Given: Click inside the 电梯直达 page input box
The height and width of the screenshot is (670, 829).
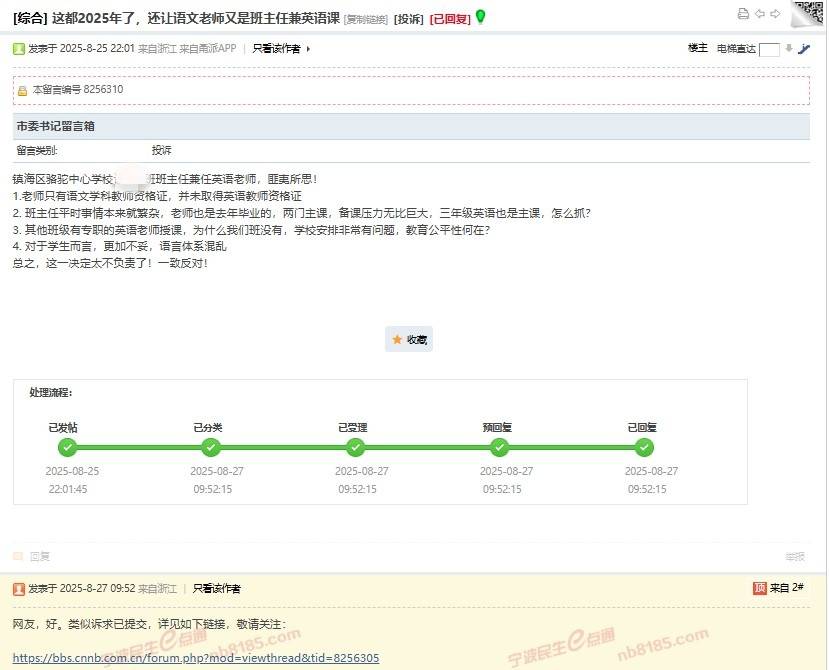Looking at the screenshot, I should point(769,48).
